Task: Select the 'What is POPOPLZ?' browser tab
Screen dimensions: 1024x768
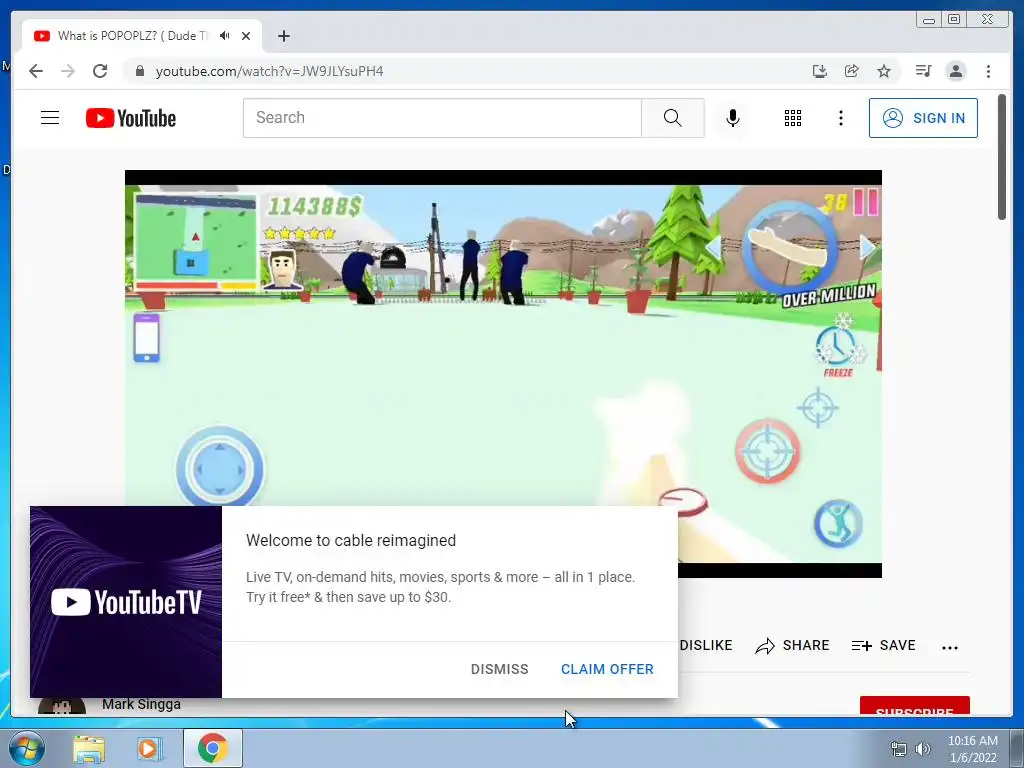Action: [142, 36]
